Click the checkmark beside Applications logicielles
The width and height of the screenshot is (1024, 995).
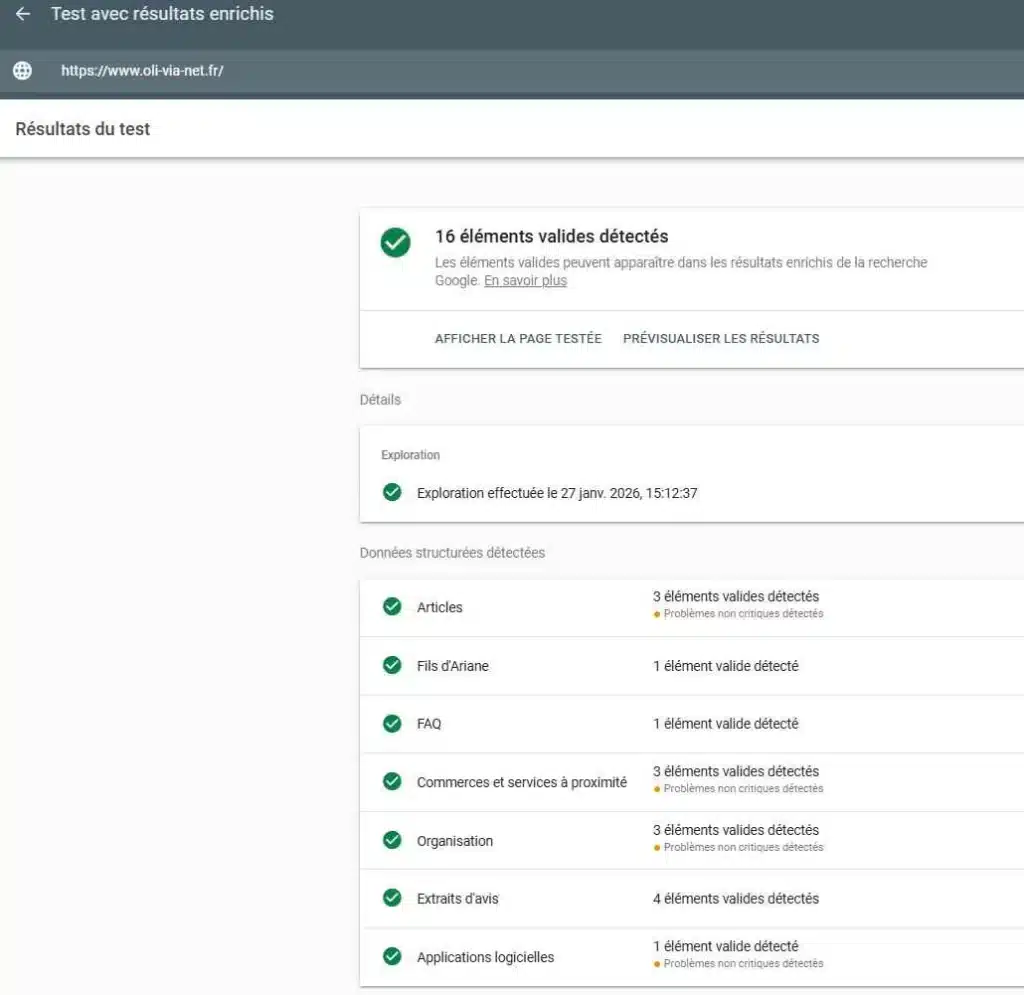(391, 955)
